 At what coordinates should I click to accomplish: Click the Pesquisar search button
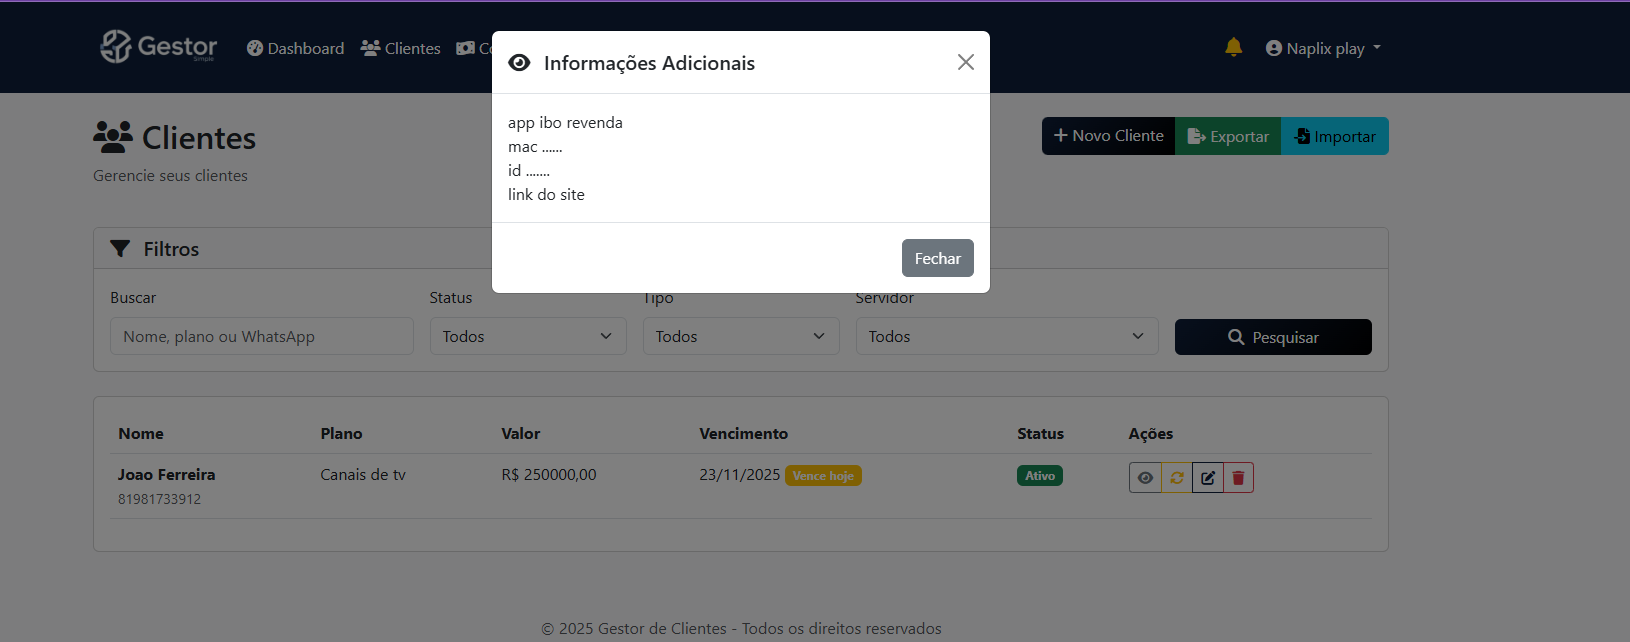[1272, 337]
